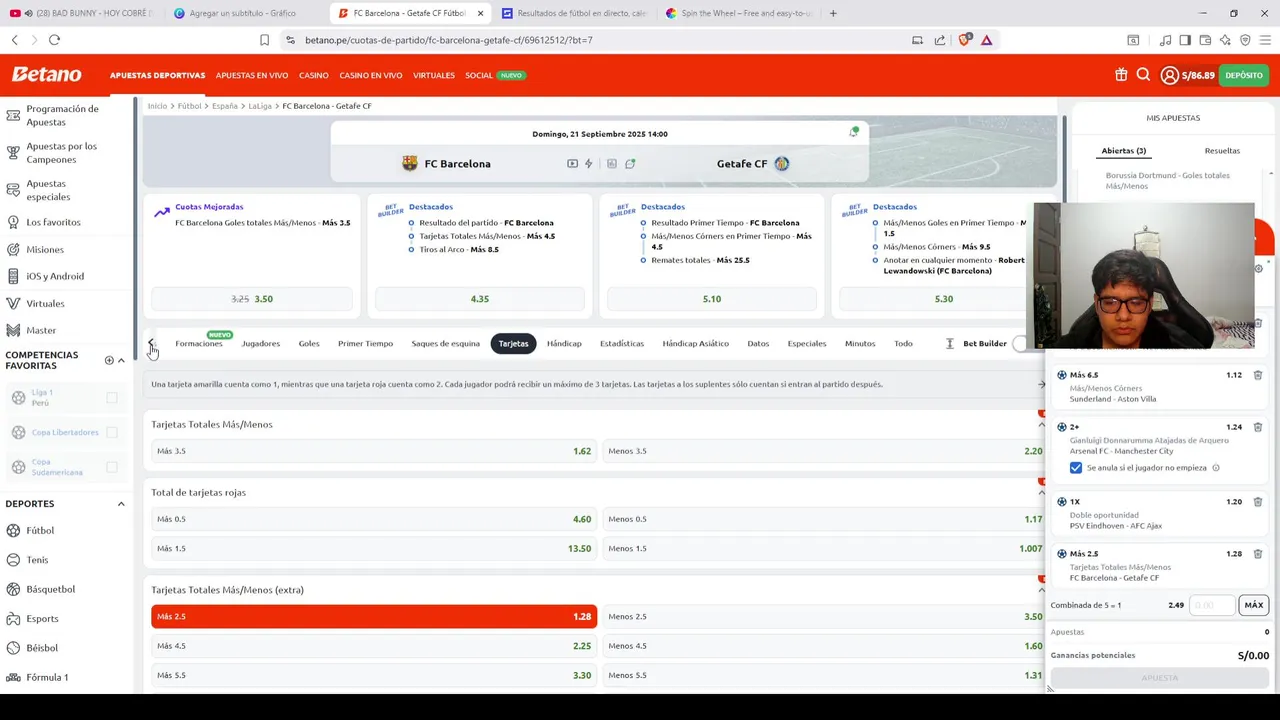Collapse Tarjetas Totales Más/Menos (extra) market
Image resolution: width=1280 pixels, height=720 pixels.
(x=1041, y=590)
